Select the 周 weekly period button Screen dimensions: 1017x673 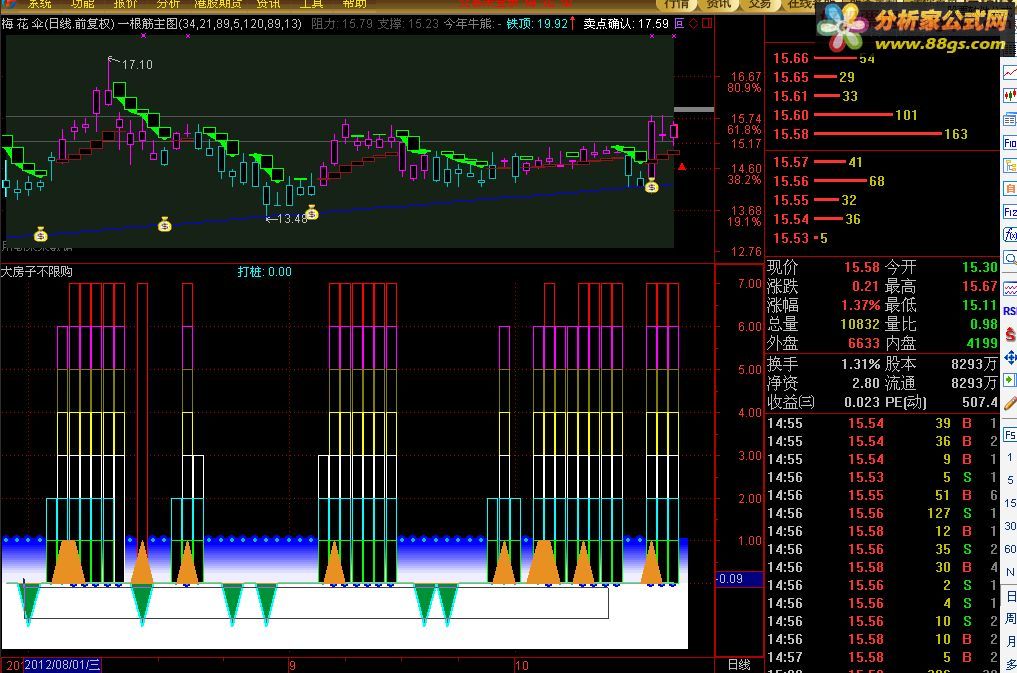pos(1011,619)
